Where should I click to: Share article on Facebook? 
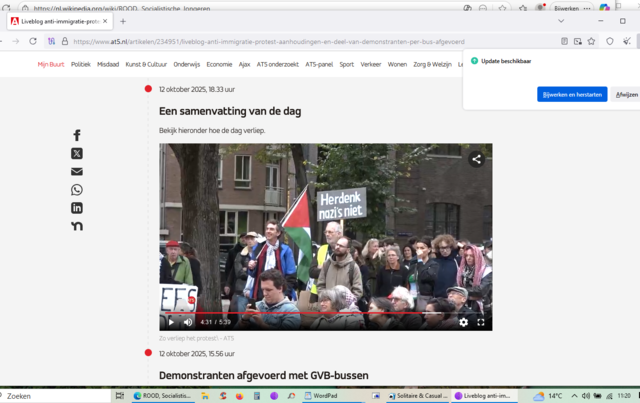pyautogui.click(x=77, y=135)
